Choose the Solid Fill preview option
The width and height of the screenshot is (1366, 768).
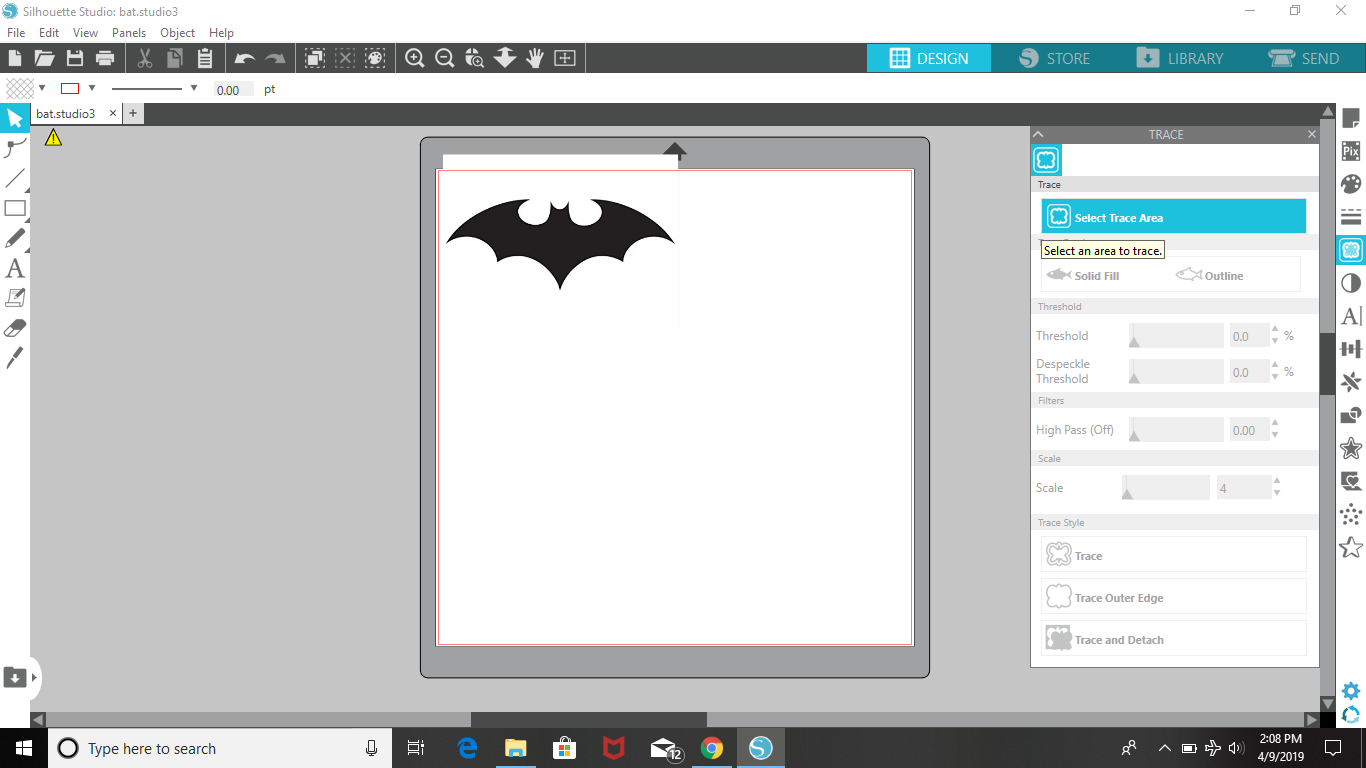(1083, 275)
